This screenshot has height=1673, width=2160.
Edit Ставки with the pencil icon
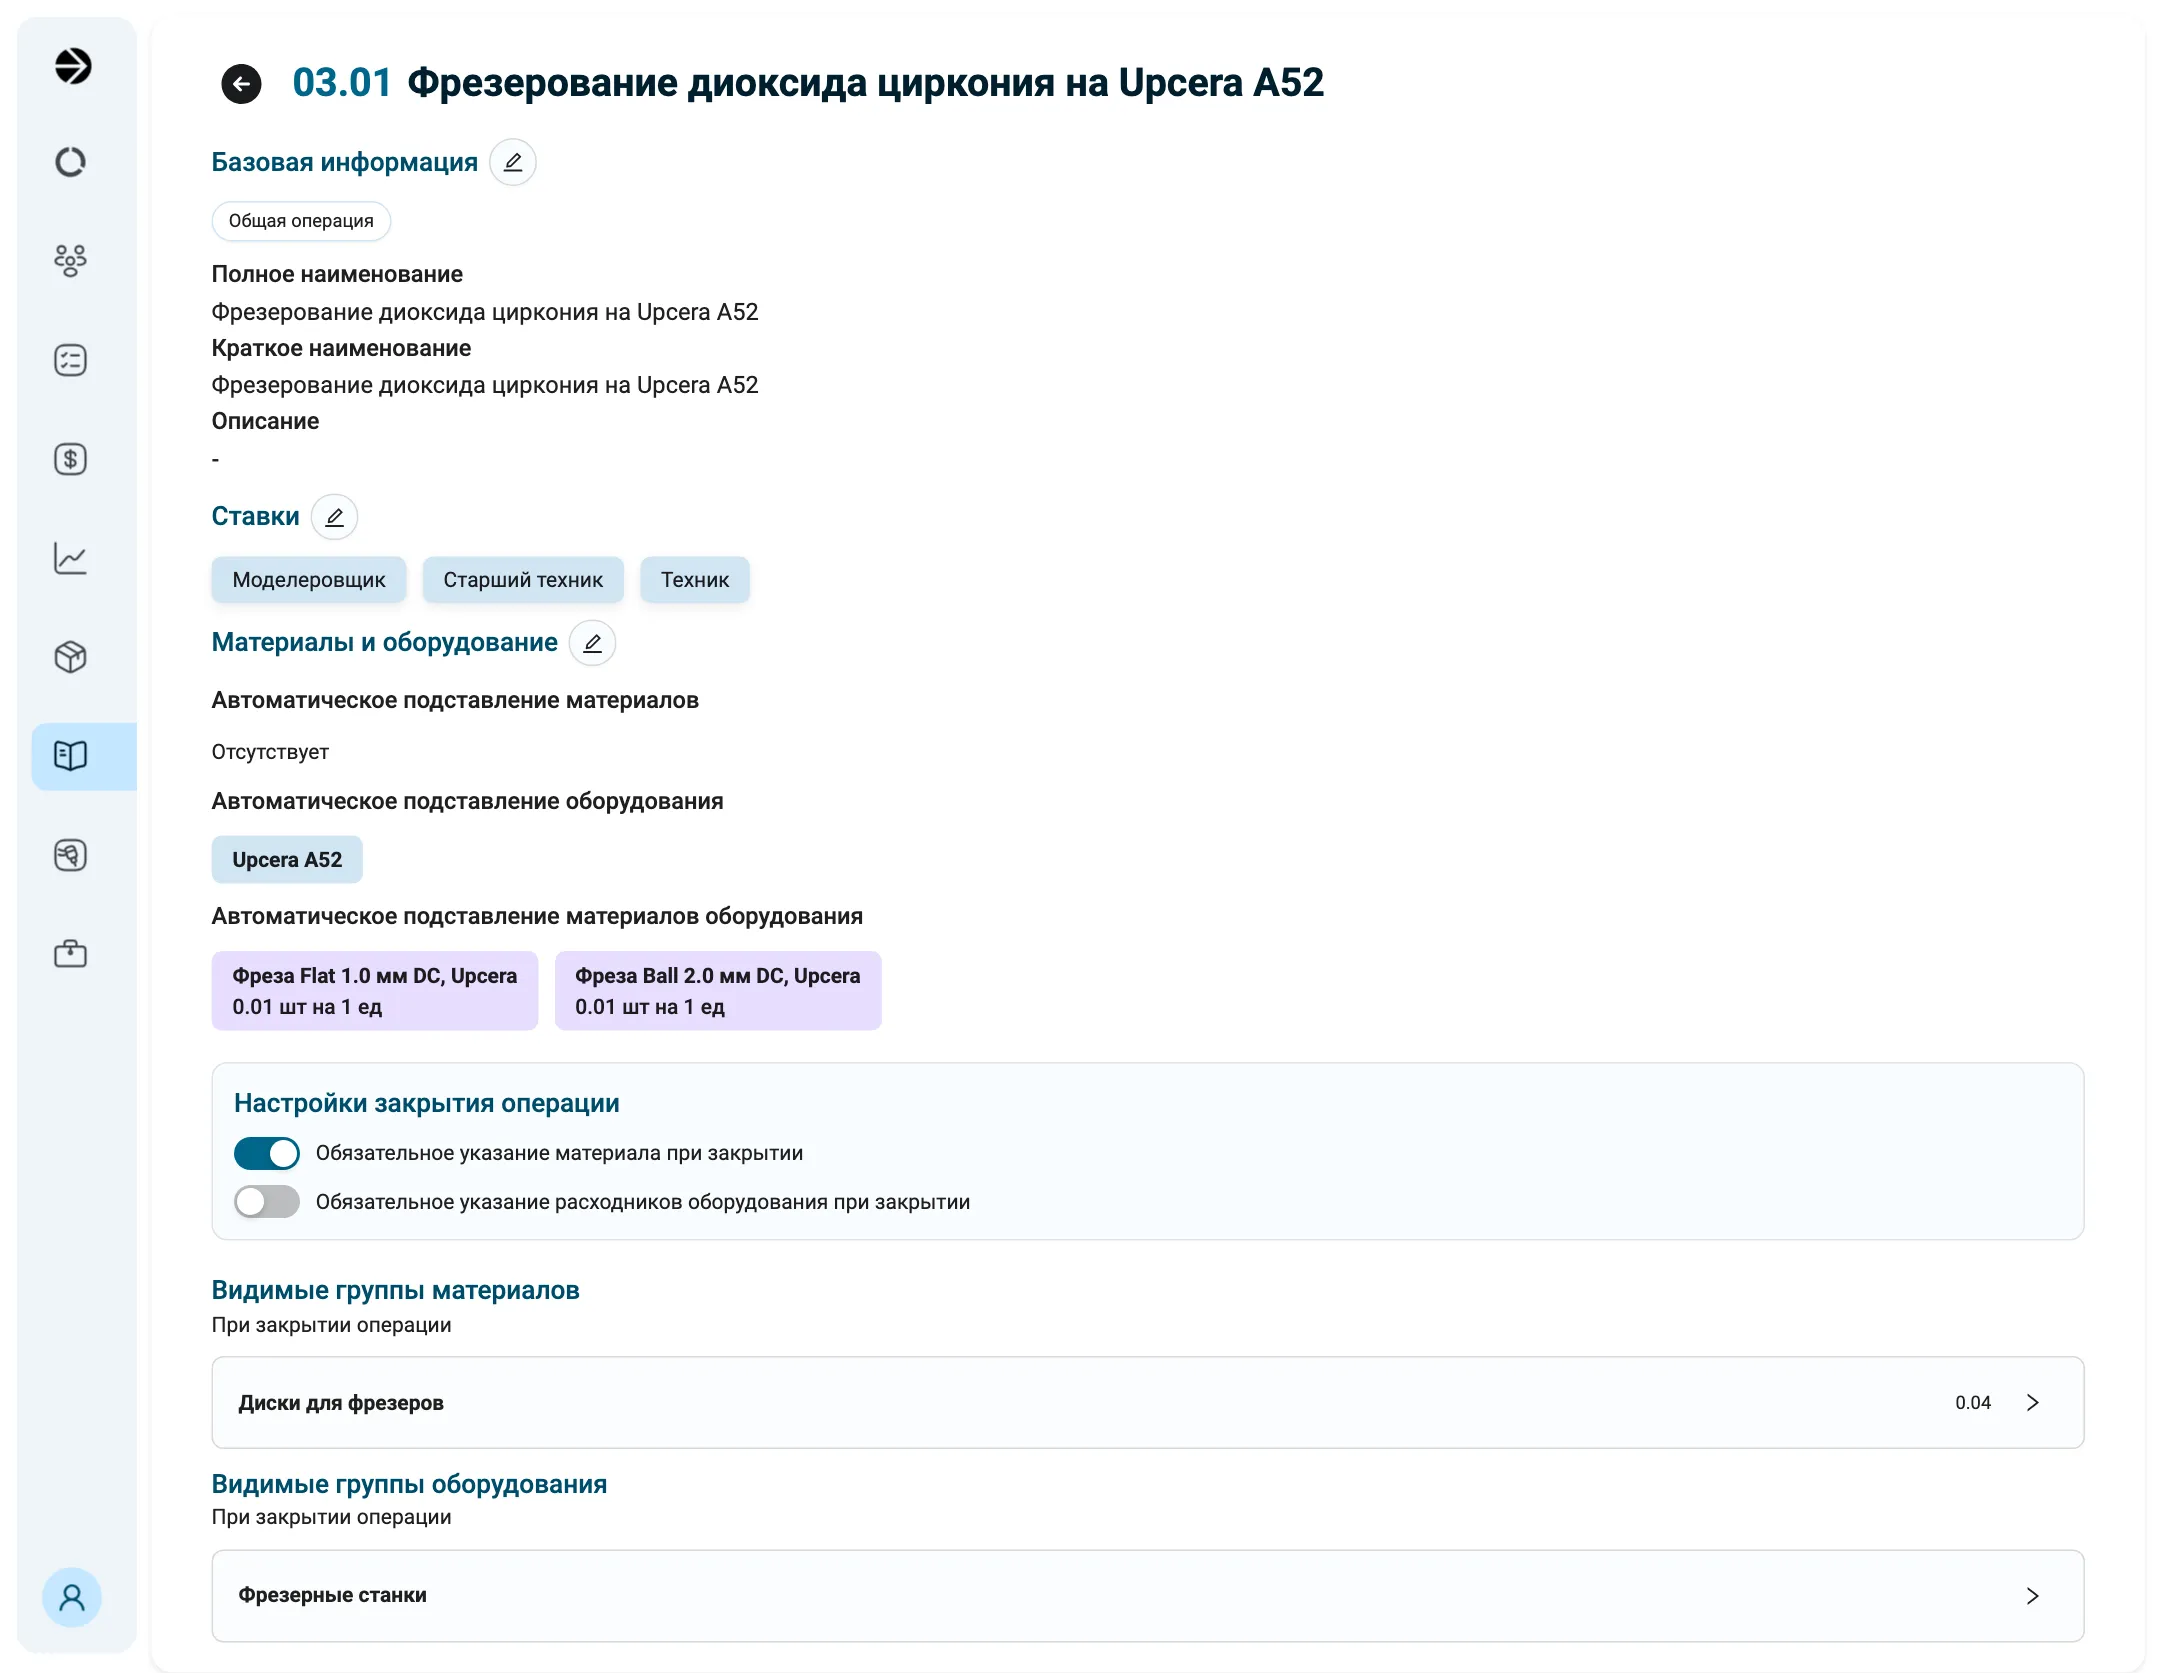point(334,517)
